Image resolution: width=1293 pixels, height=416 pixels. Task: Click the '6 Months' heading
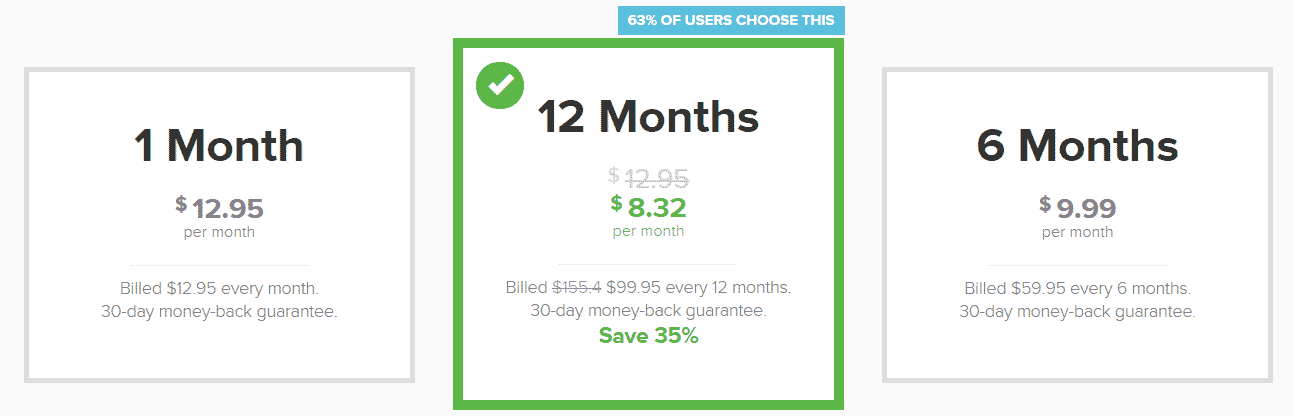pos(1077,146)
